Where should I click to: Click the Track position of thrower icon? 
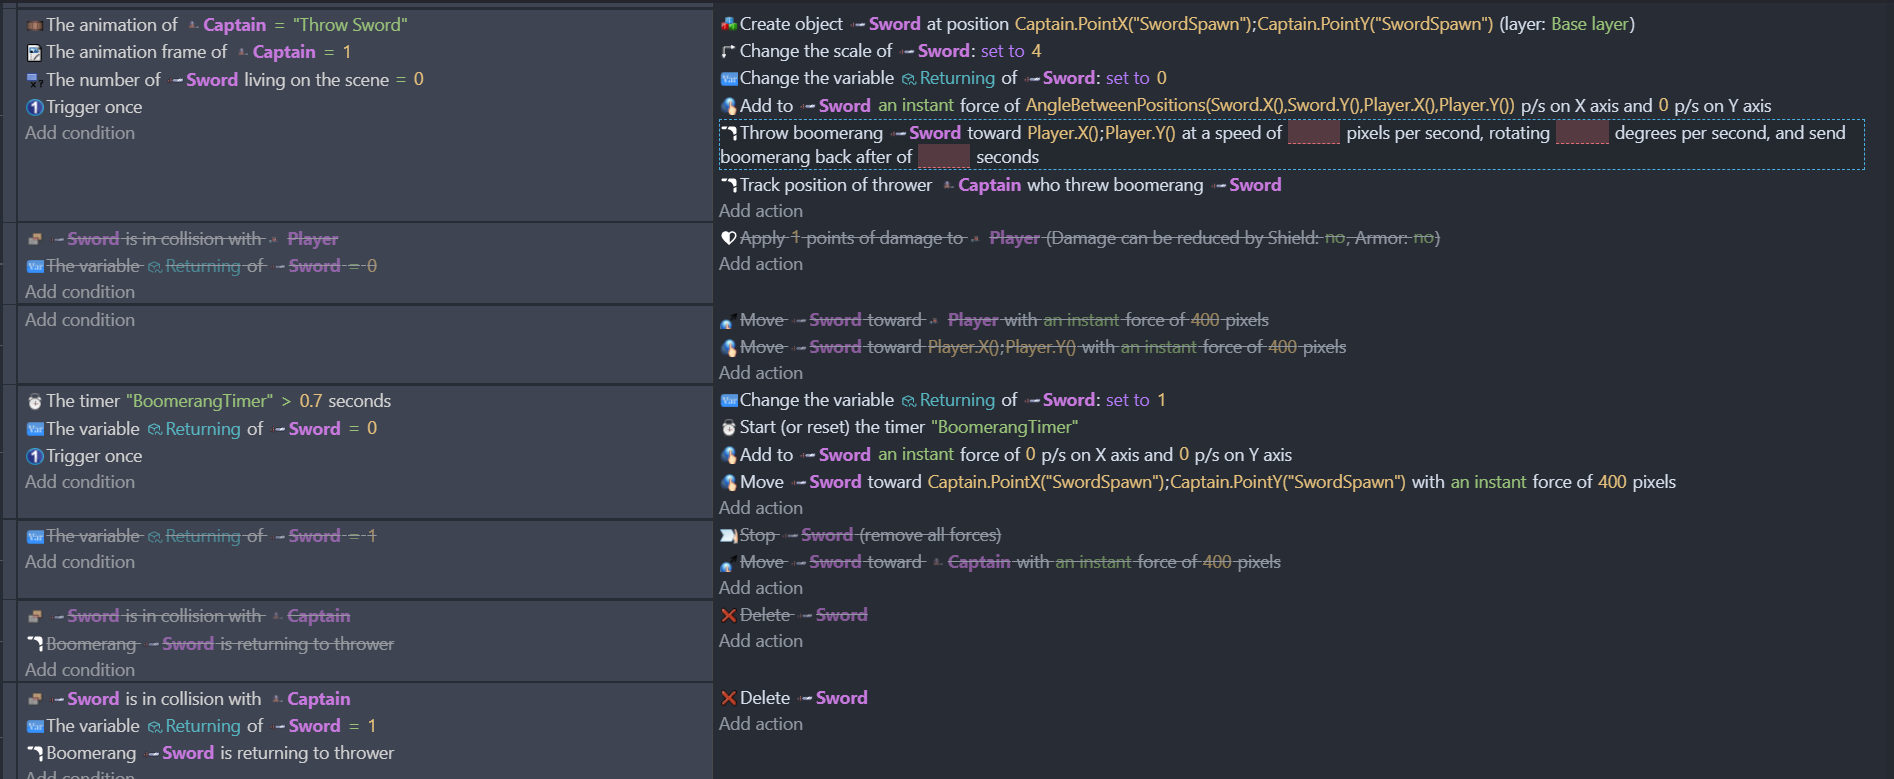[x=729, y=185]
